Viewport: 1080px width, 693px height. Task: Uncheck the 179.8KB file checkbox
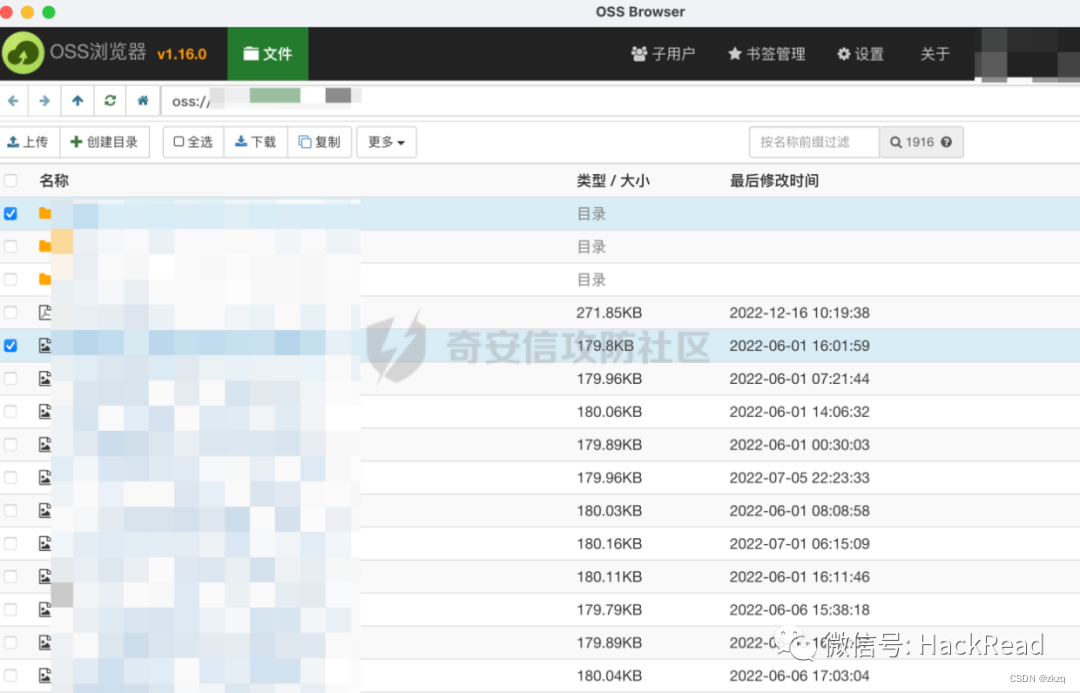(x=10, y=345)
